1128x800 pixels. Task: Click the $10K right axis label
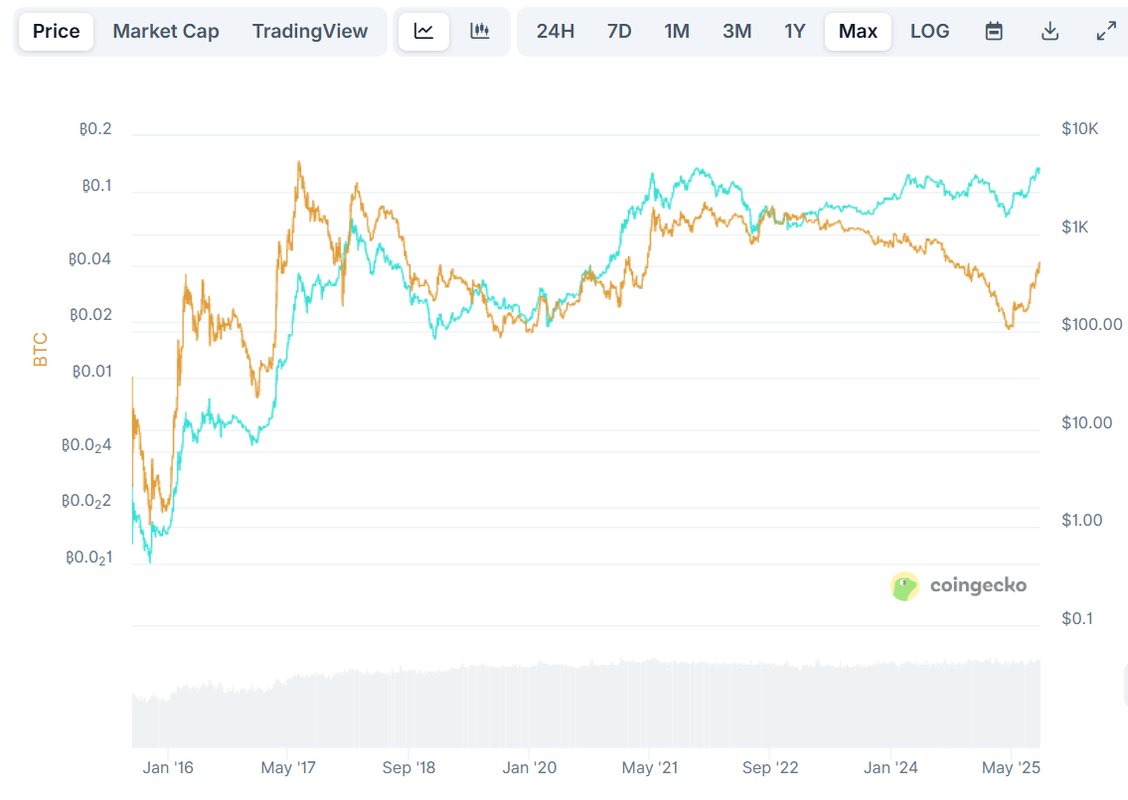tap(1080, 129)
